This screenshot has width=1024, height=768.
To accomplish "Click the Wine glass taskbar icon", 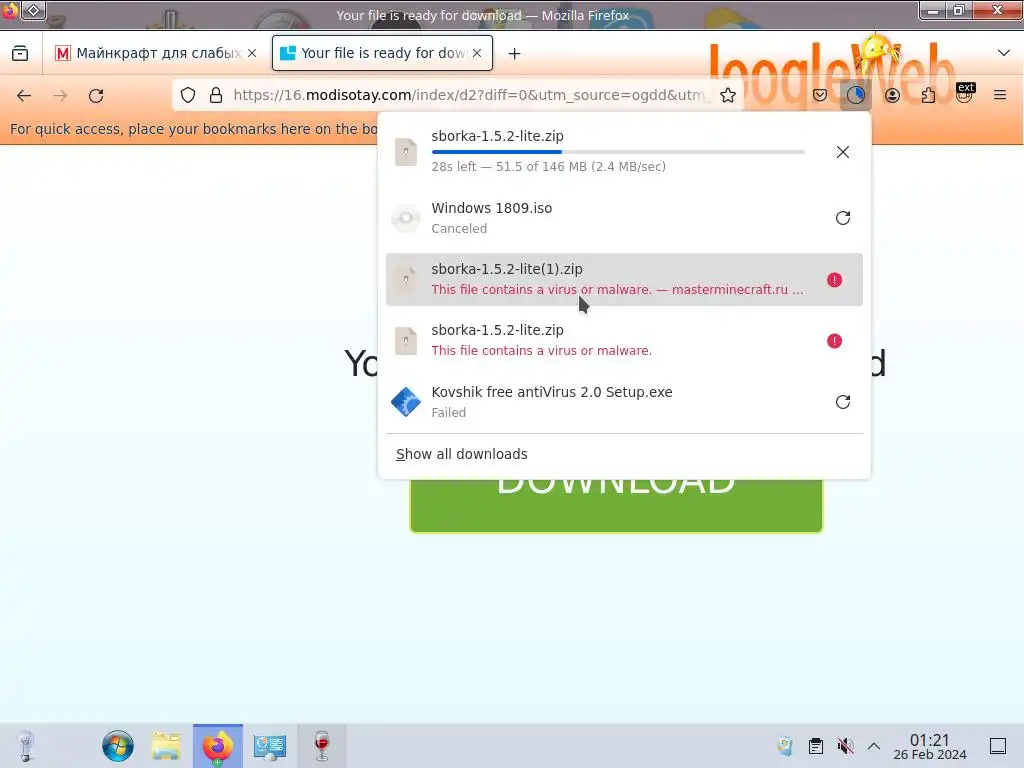I will tap(321, 746).
